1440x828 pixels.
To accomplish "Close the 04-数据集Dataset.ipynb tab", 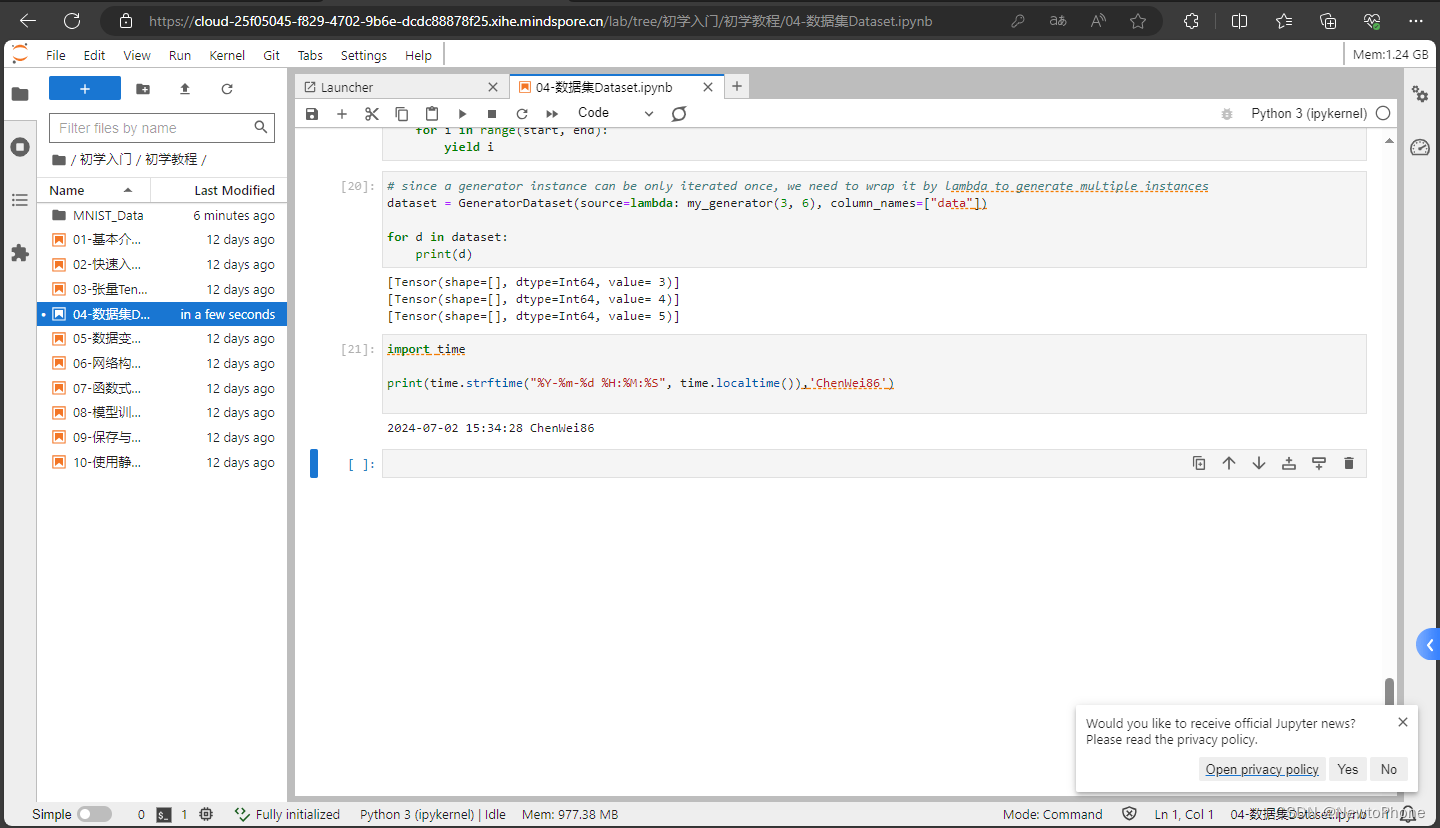I will point(708,87).
